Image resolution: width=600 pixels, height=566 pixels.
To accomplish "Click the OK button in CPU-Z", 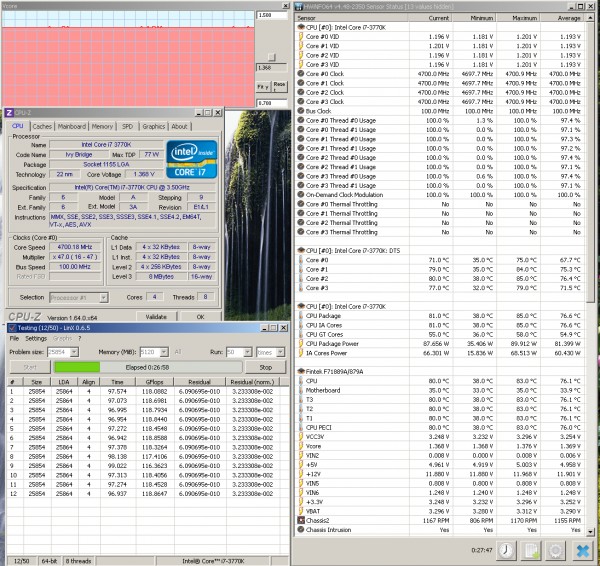I will coord(201,316).
